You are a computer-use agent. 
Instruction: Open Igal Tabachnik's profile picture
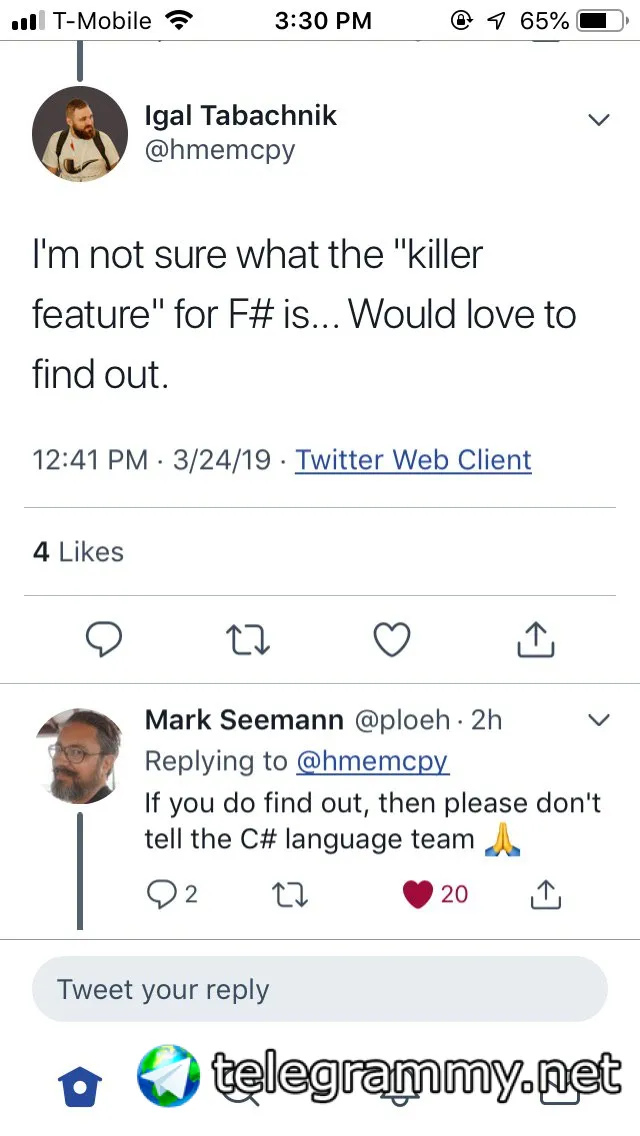[x=79, y=134]
